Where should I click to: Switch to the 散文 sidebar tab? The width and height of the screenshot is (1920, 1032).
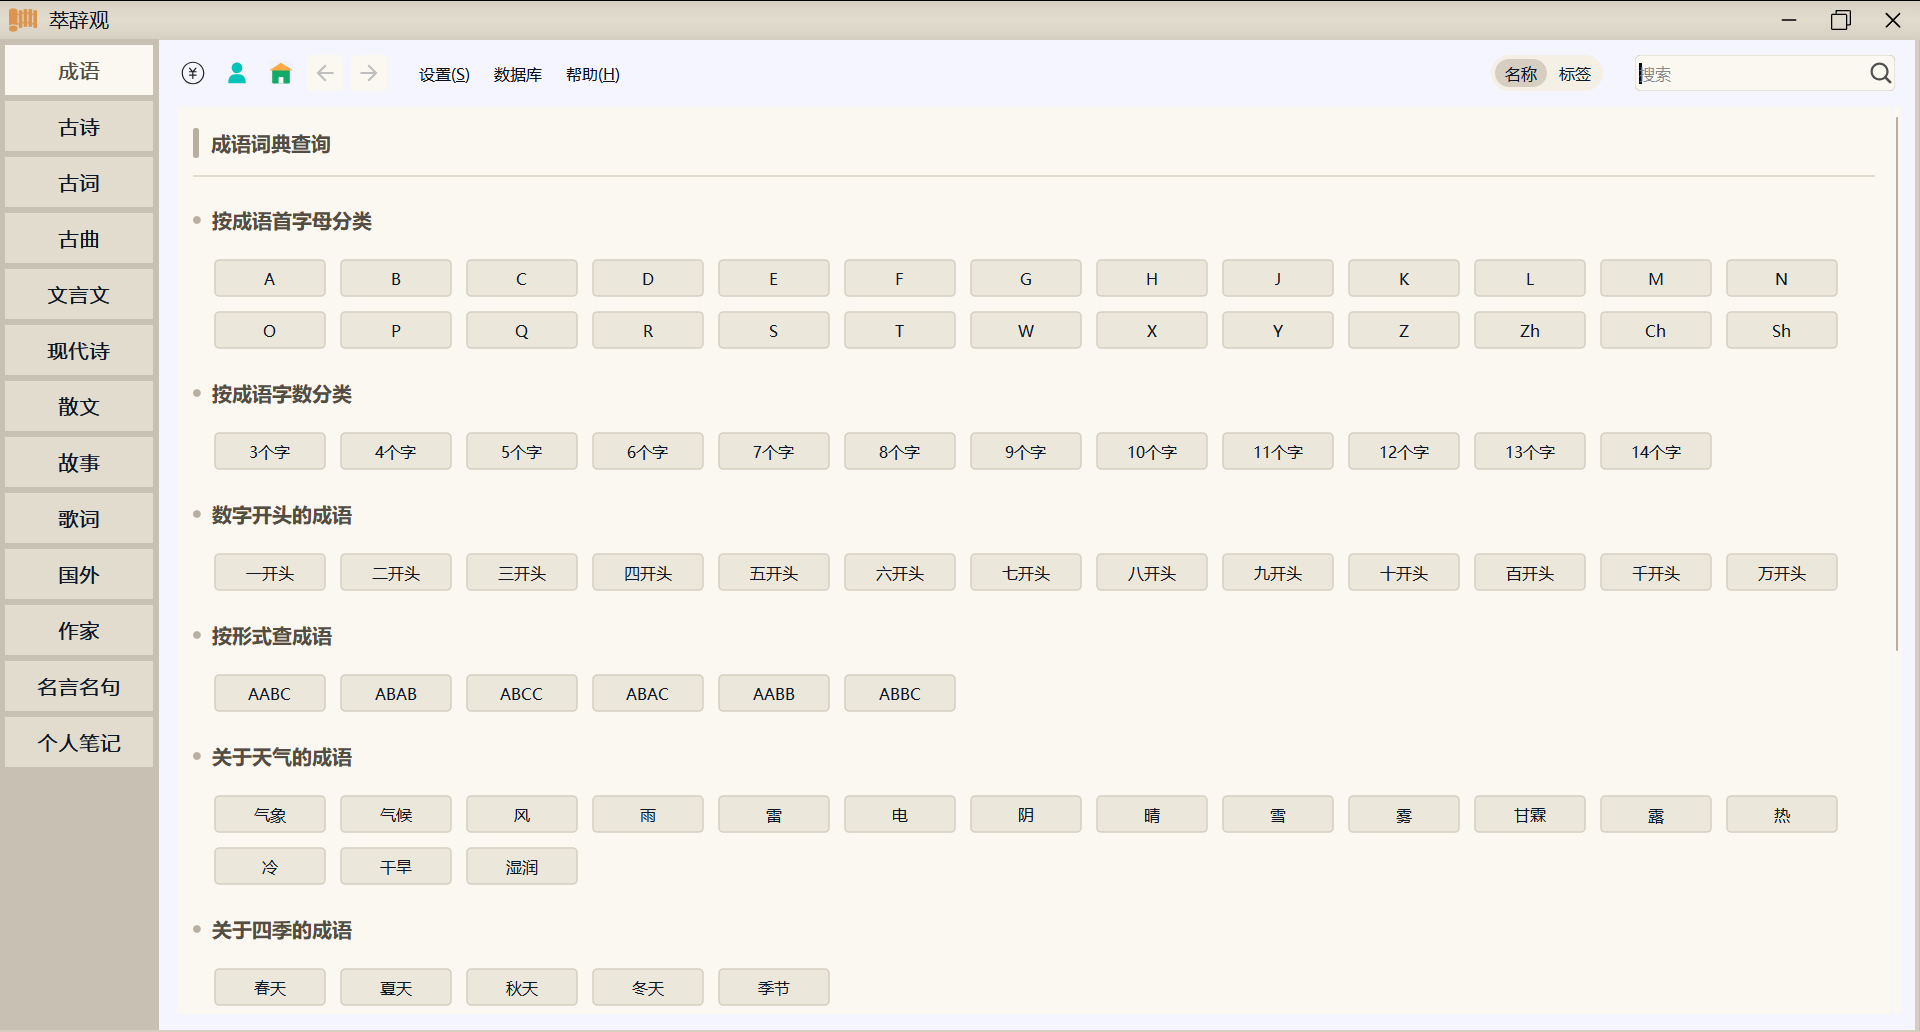tap(79, 407)
